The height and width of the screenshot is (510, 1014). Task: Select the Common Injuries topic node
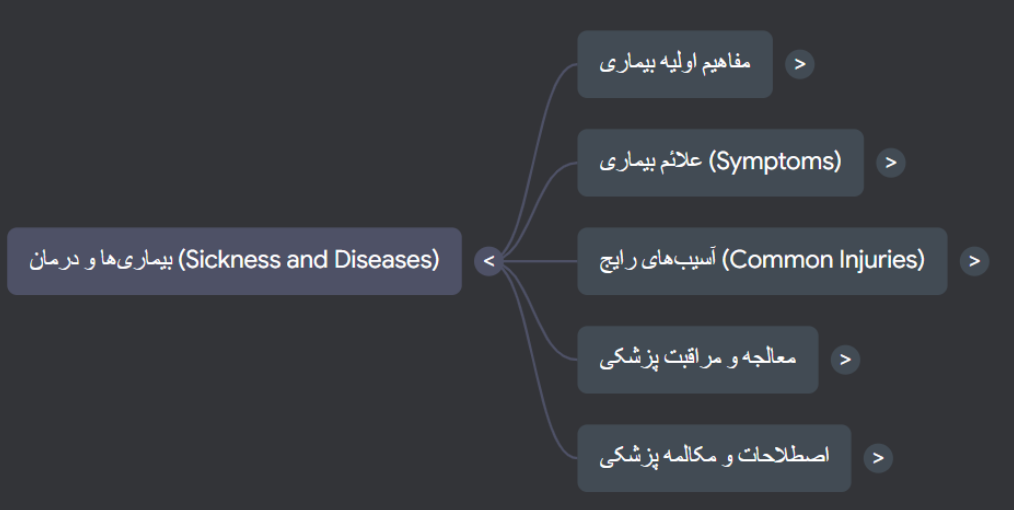click(x=761, y=261)
